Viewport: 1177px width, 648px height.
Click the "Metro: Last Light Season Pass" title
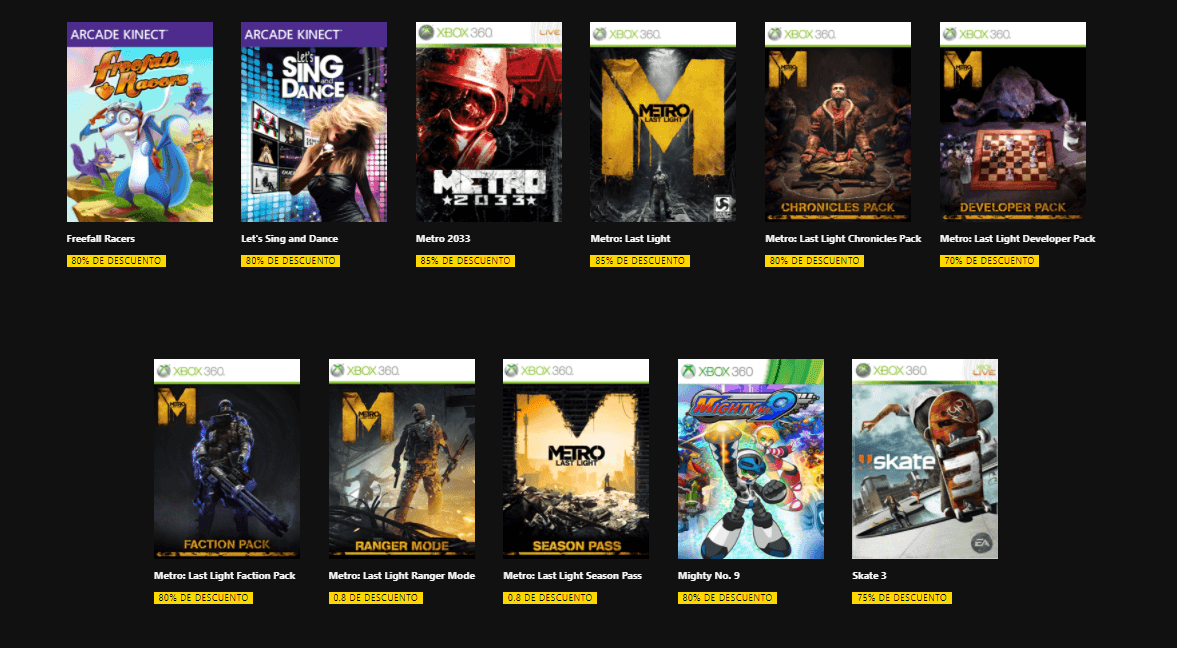(x=571, y=576)
